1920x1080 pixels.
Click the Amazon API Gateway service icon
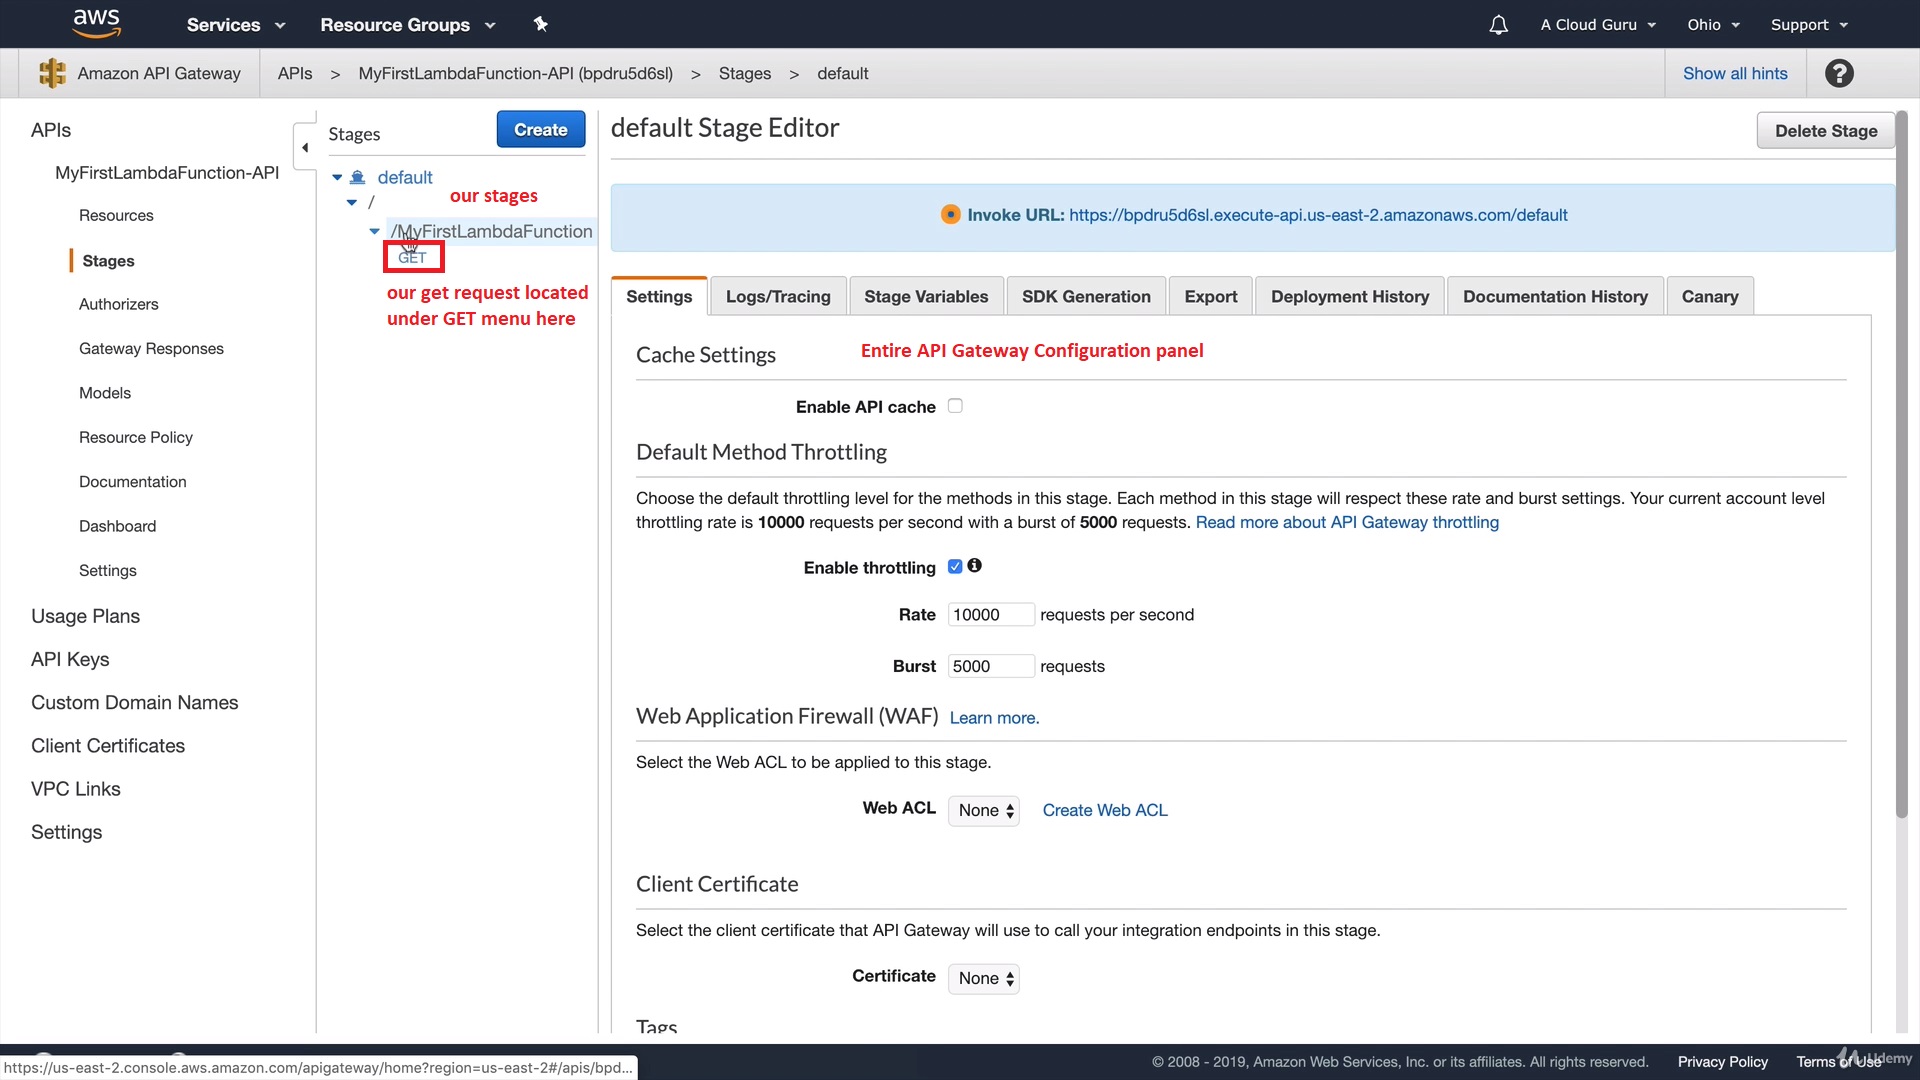[52, 73]
